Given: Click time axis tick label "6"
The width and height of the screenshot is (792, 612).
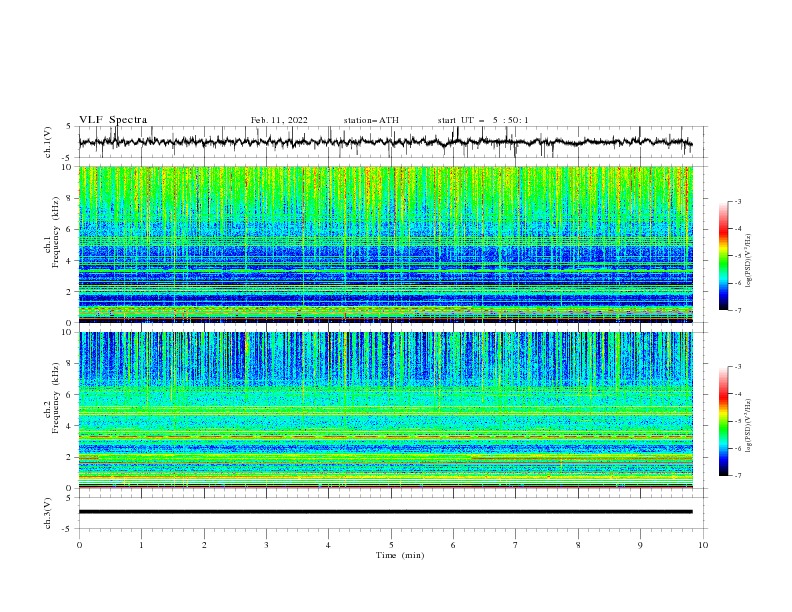Looking at the screenshot, I should [453, 545].
